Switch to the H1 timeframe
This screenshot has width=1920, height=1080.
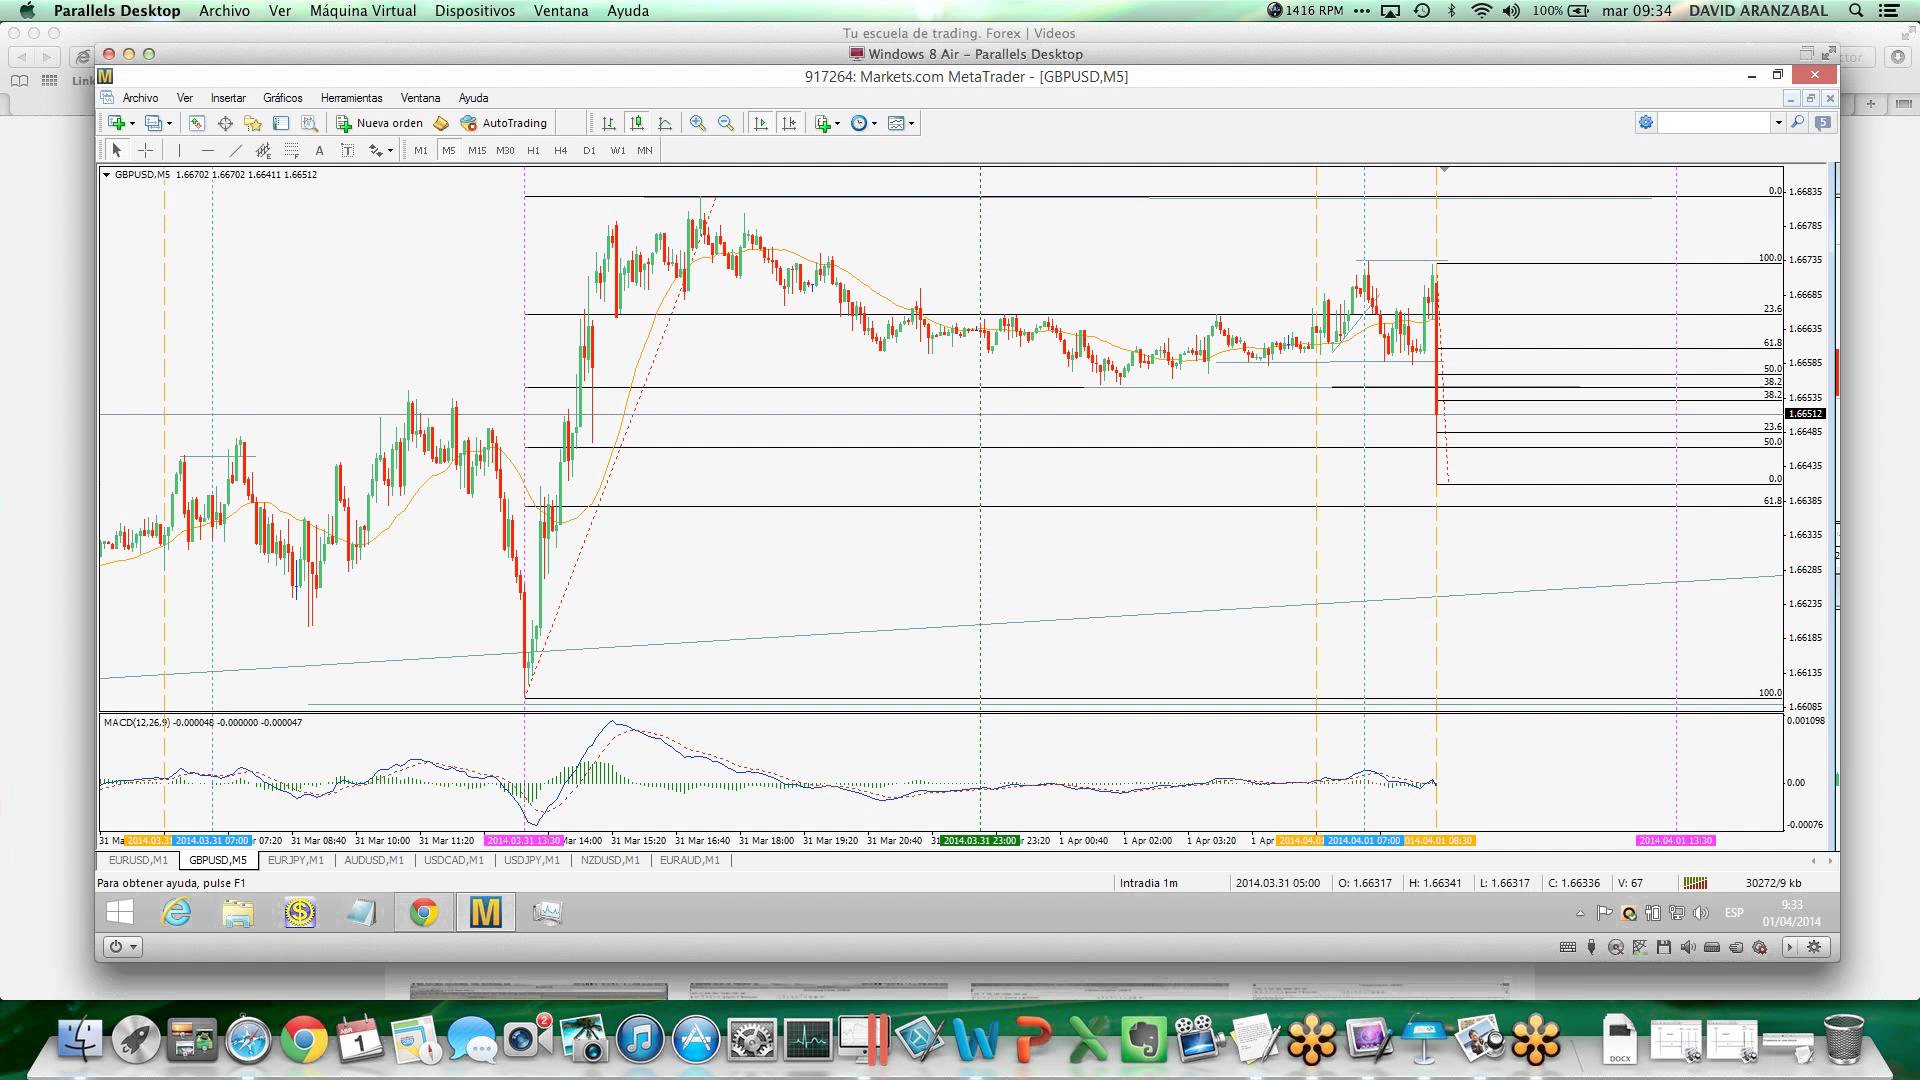tap(533, 150)
